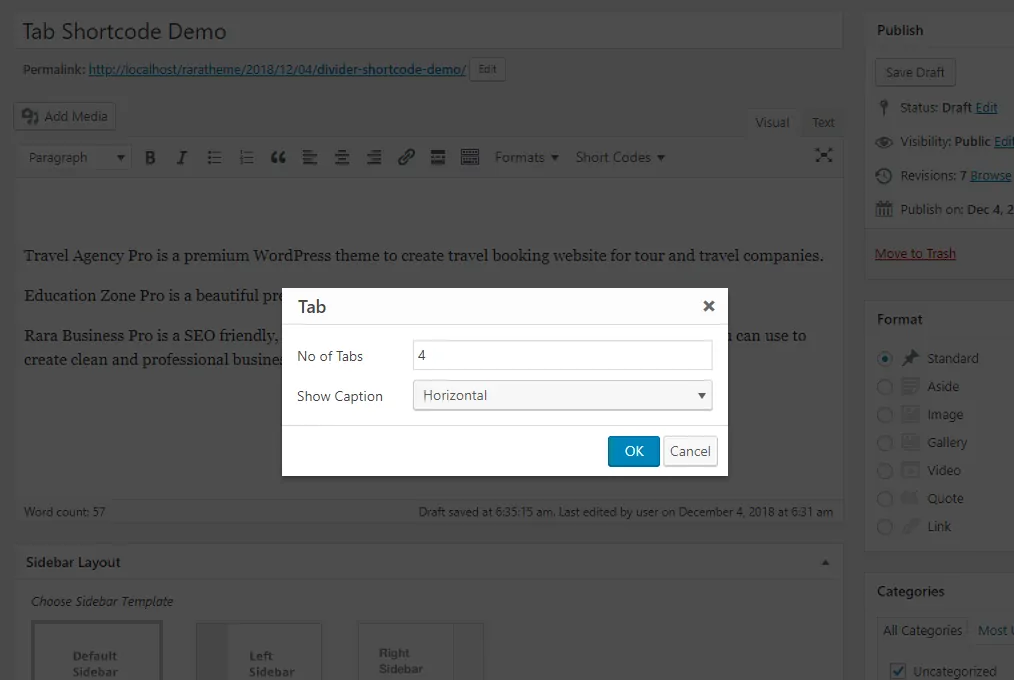Click the No of Tabs input field
Screen dimensions: 1014x680
[x=562, y=355]
